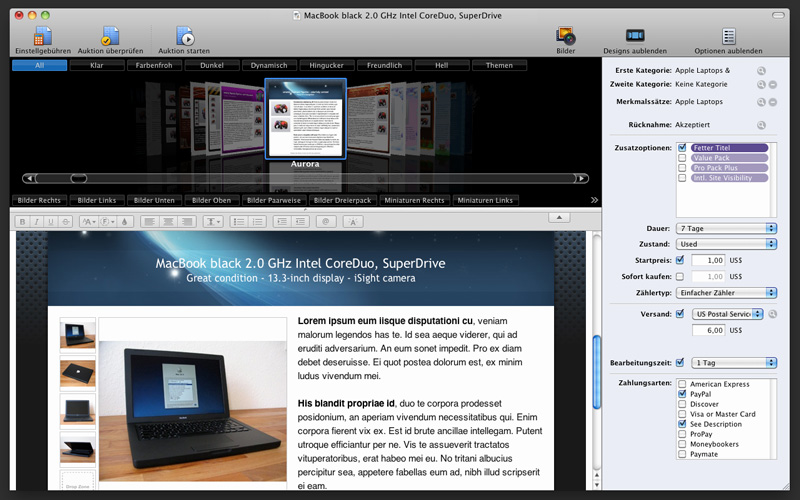Open the Rücknahme magnifier icon
This screenshot has height=500, width=800.
tap(761, 125)
